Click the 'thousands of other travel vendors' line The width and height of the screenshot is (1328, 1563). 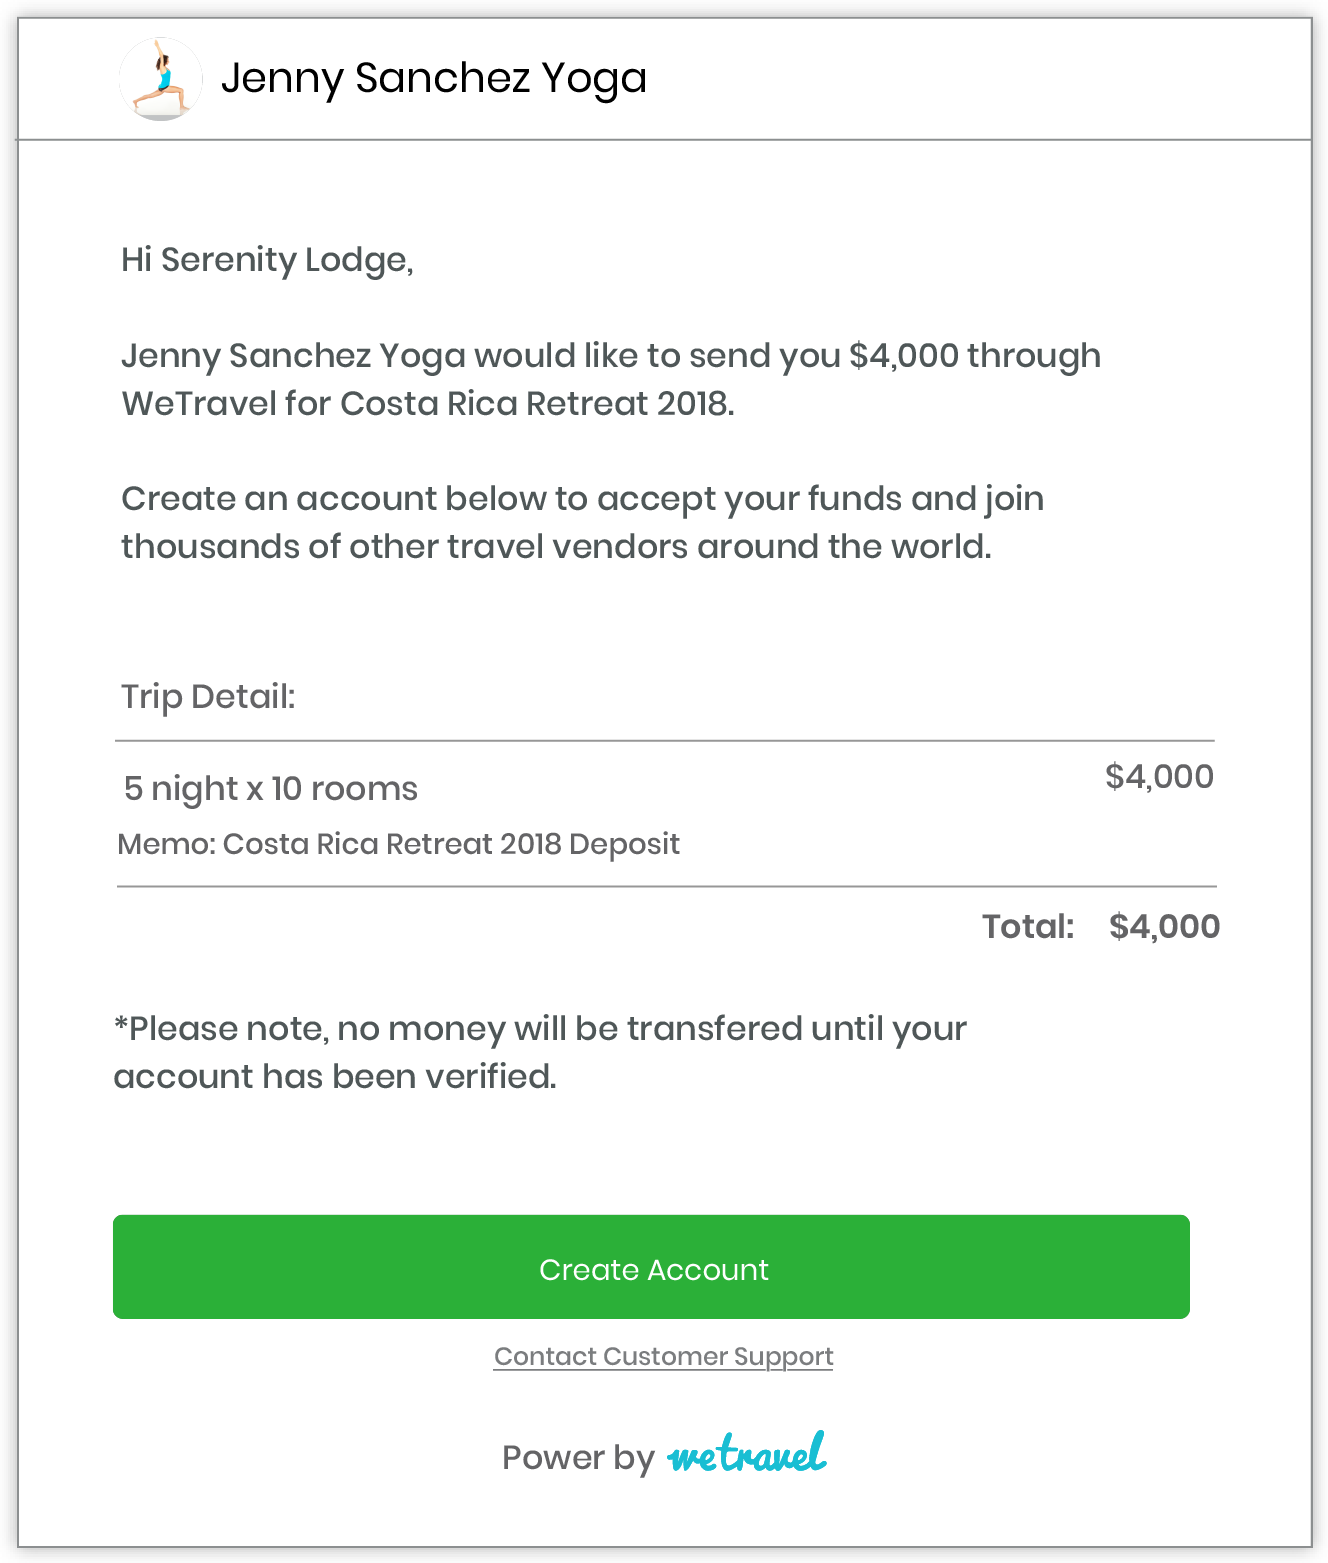click(556, 546)
